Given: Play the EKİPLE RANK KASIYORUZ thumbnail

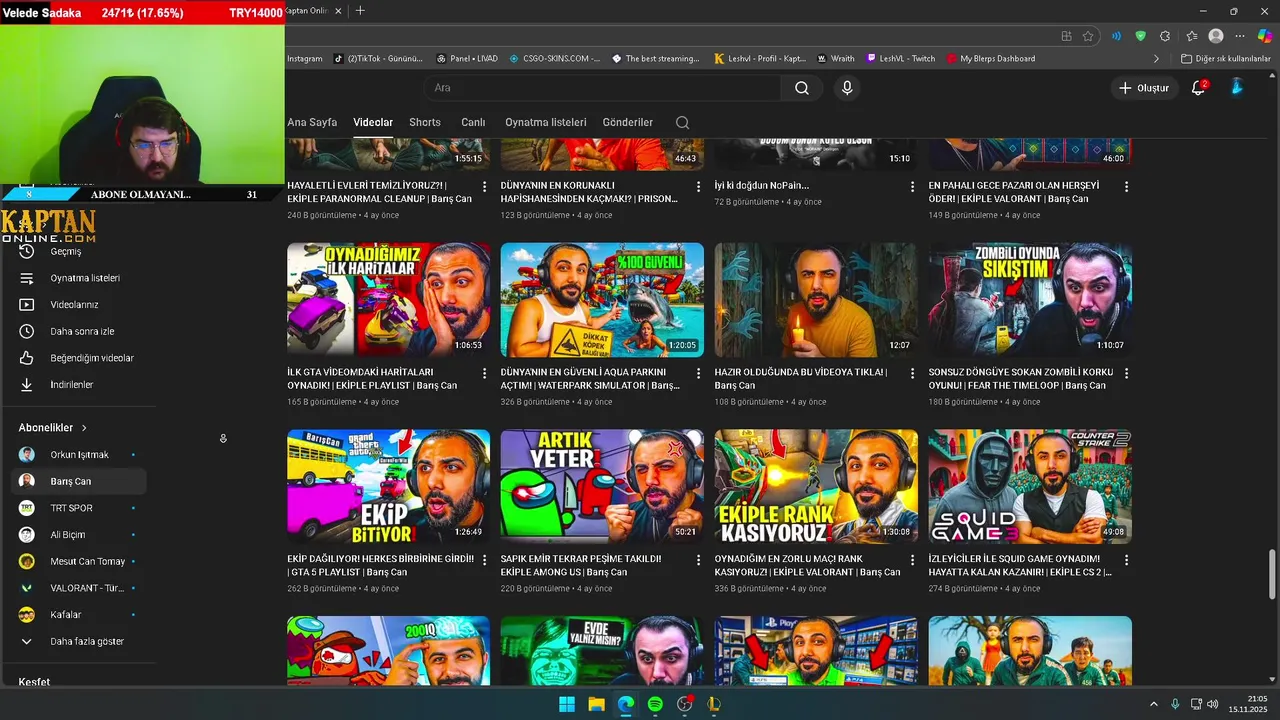Looking at the screenshot, I should [x=816, y=487].
